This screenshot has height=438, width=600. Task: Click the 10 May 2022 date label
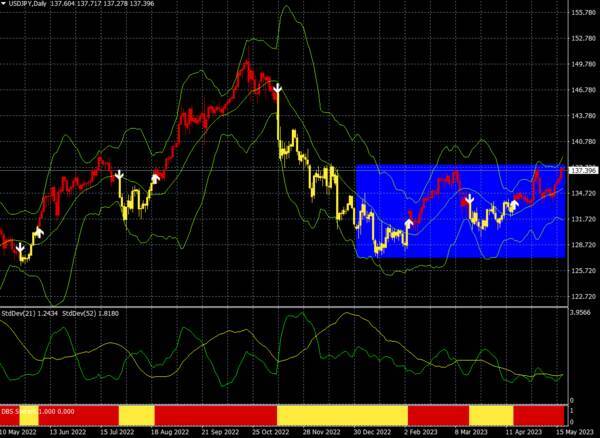[x=18, y=432]
